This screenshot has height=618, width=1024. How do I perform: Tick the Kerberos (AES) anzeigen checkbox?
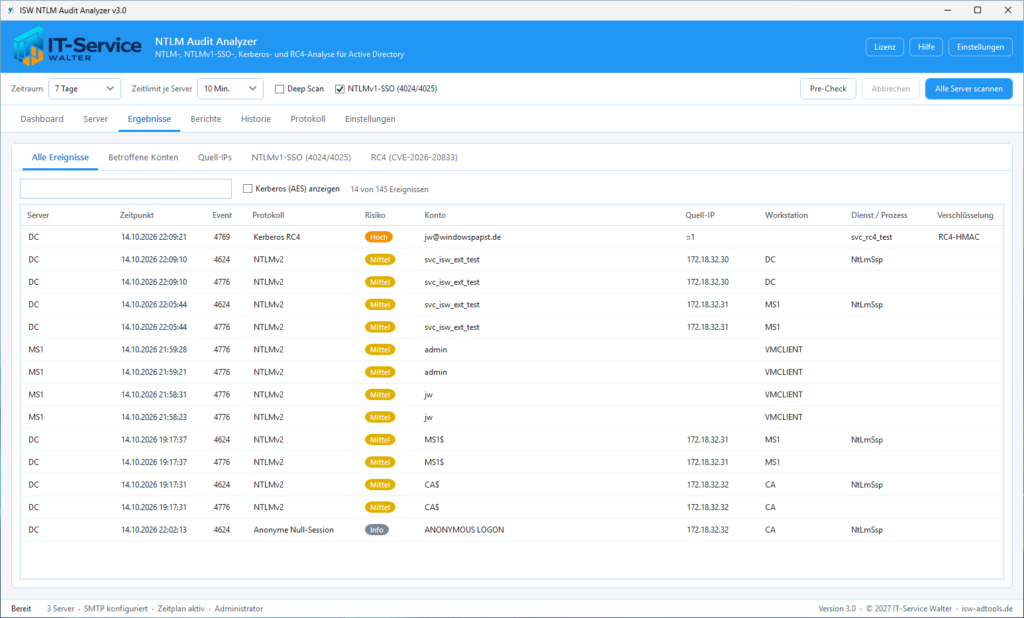(248, 189)
